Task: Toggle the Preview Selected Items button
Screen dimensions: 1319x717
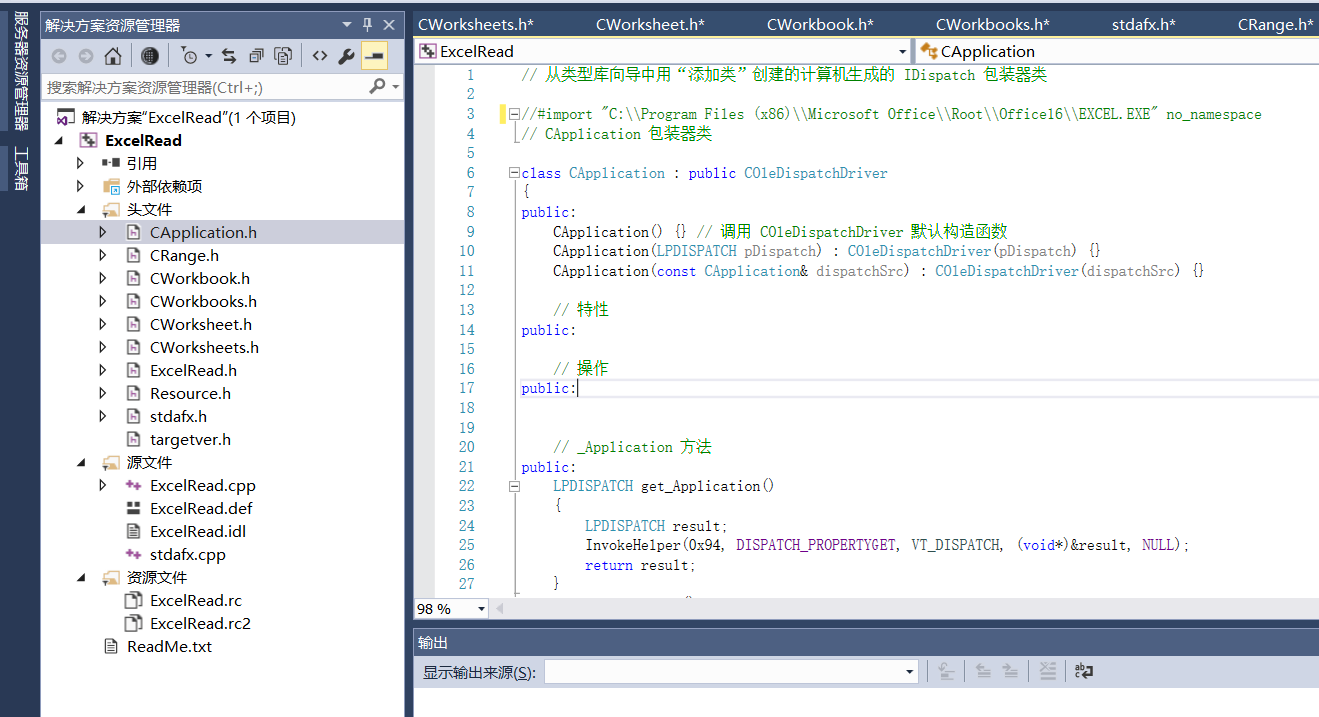Action: pos(374,56)
